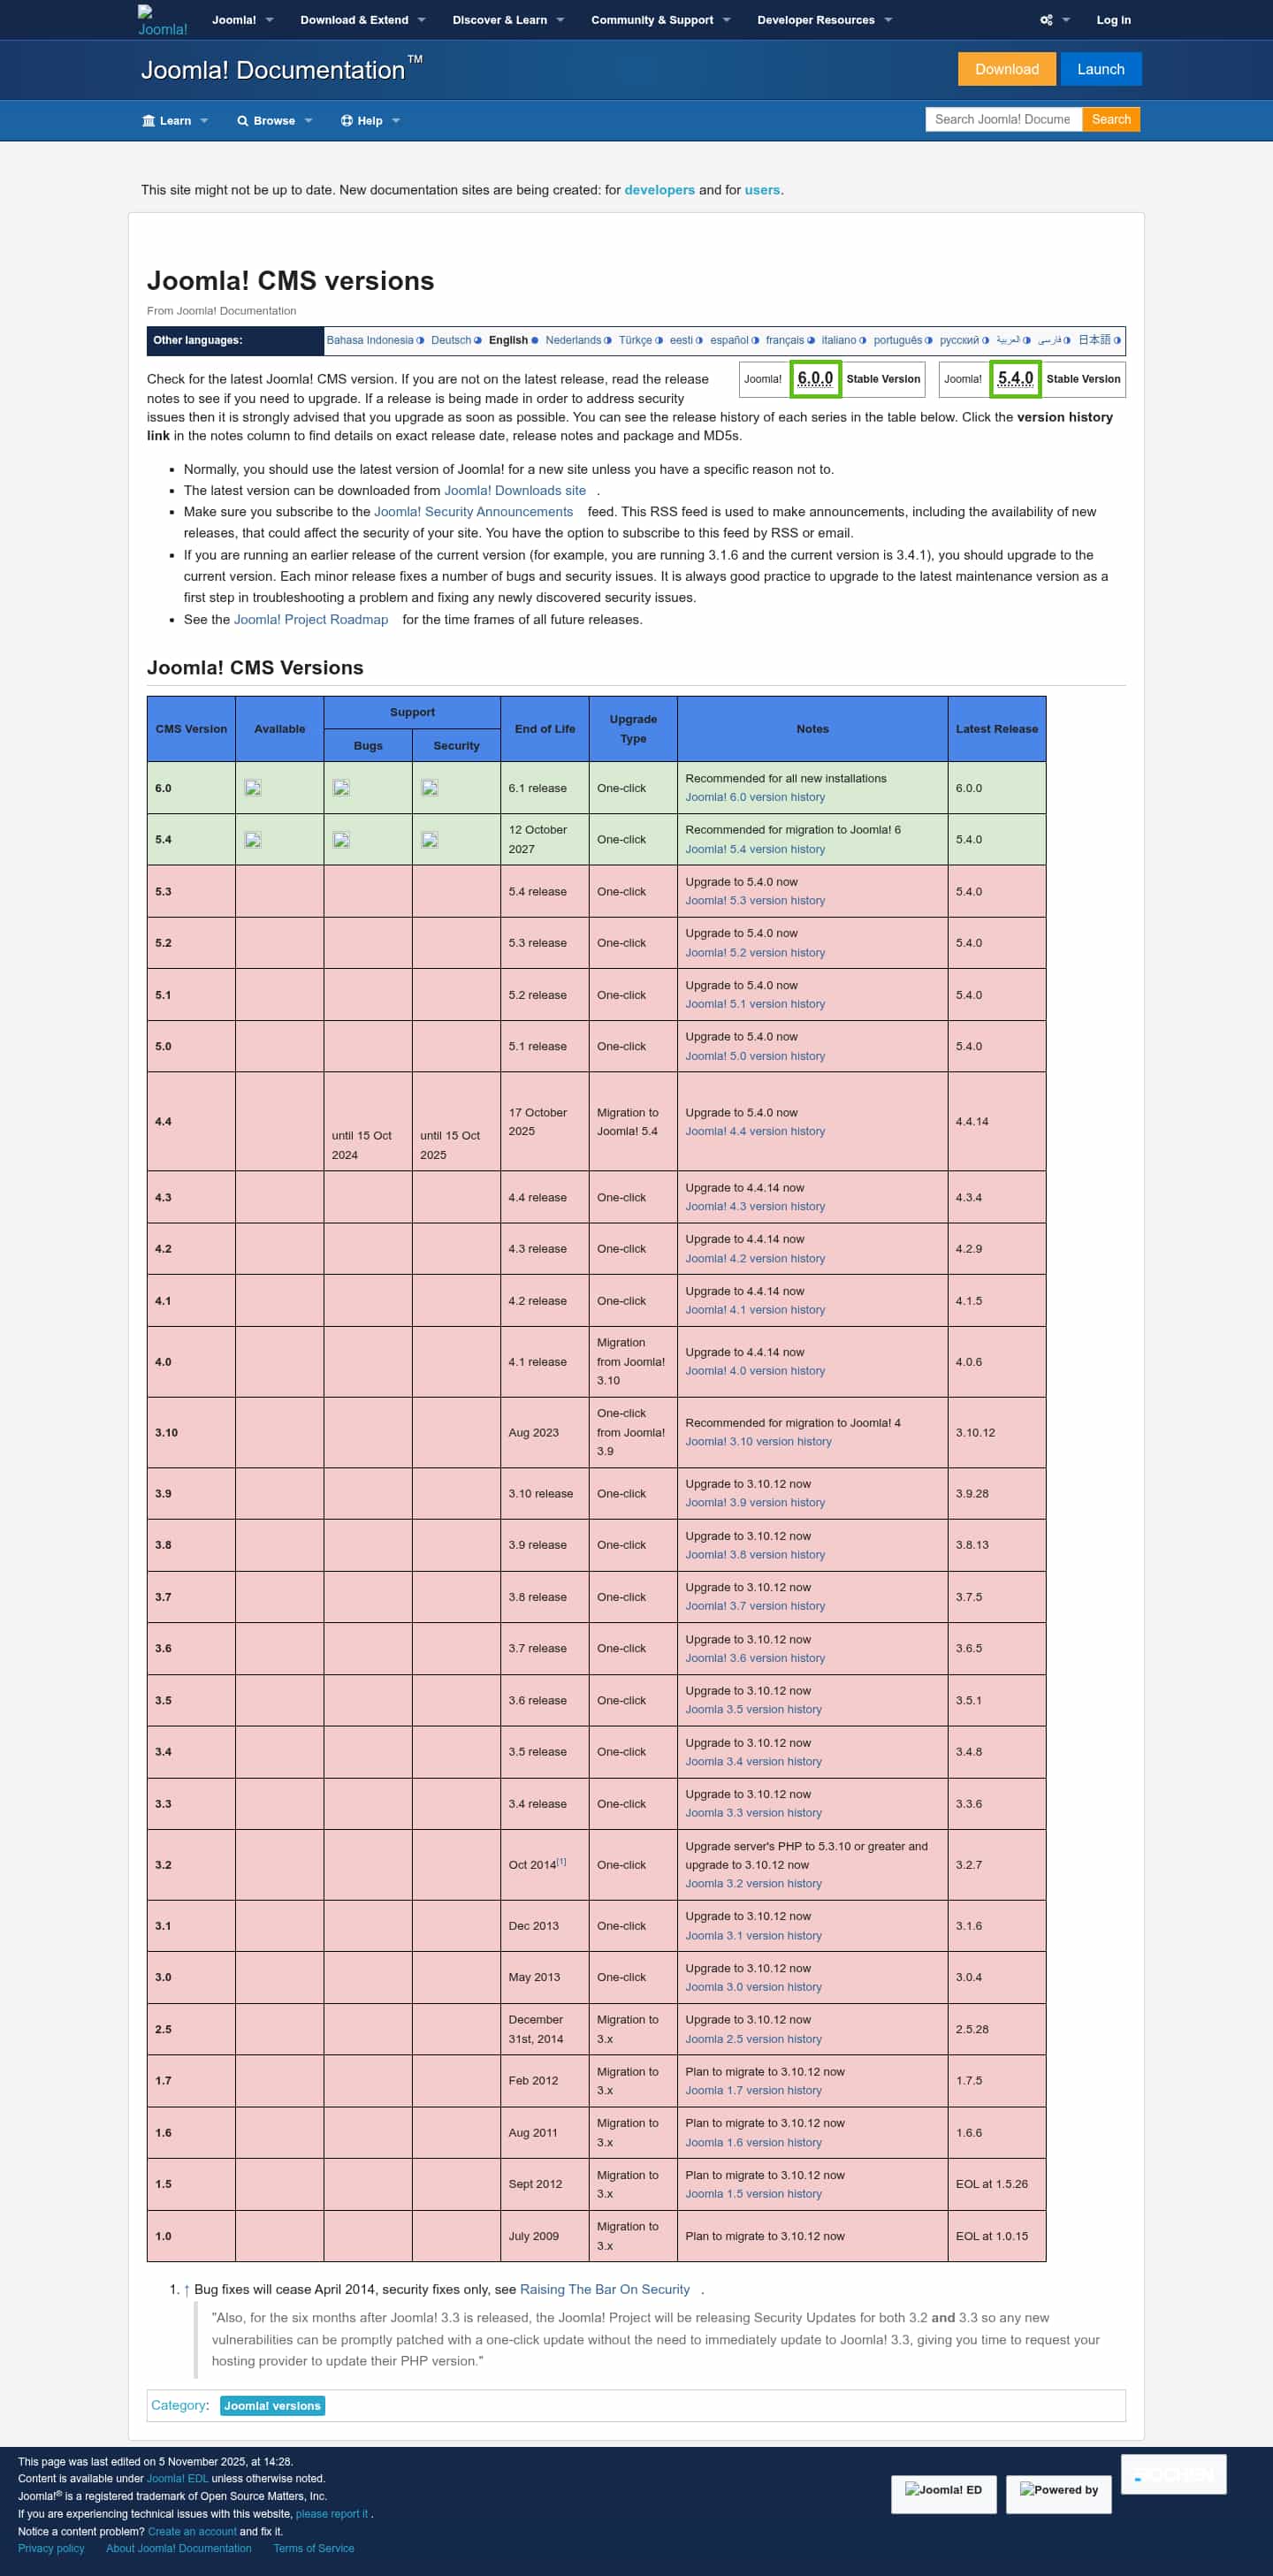The width and height of the screenshot is (1273, 2576).
Task: Click the Security support icon in the 5.4 row
Action: point(430,840)
